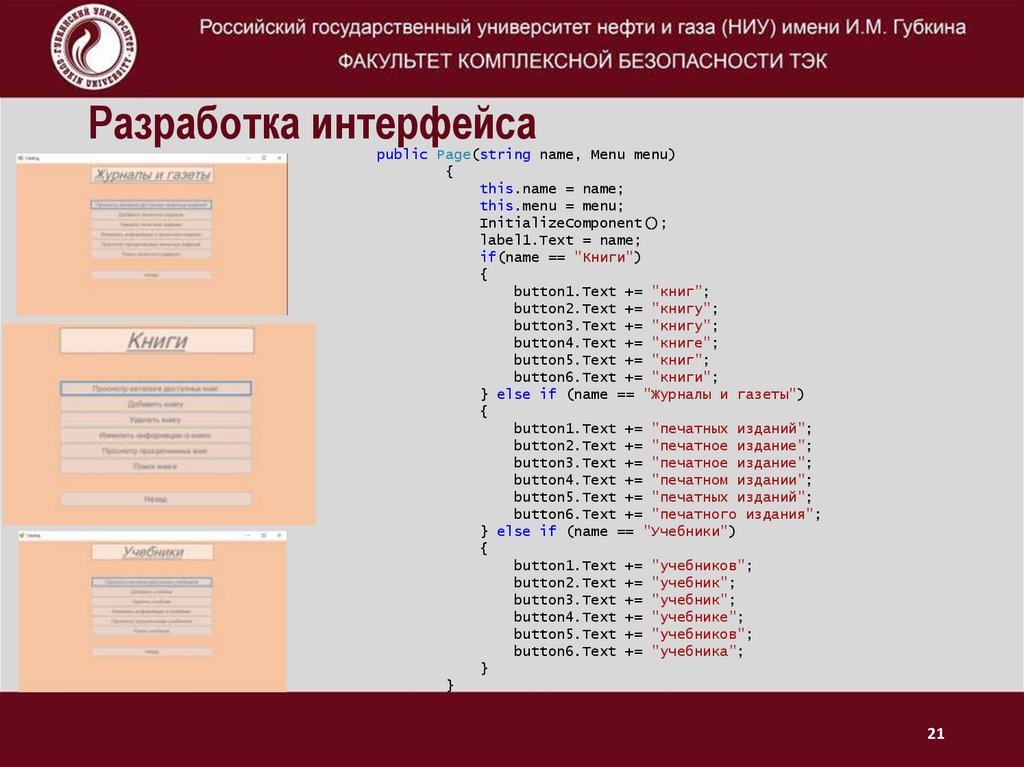This screenshot has width=1024, height=767.
Task: Select Изменить информацию о книге
Action: [x=156, y=436]
